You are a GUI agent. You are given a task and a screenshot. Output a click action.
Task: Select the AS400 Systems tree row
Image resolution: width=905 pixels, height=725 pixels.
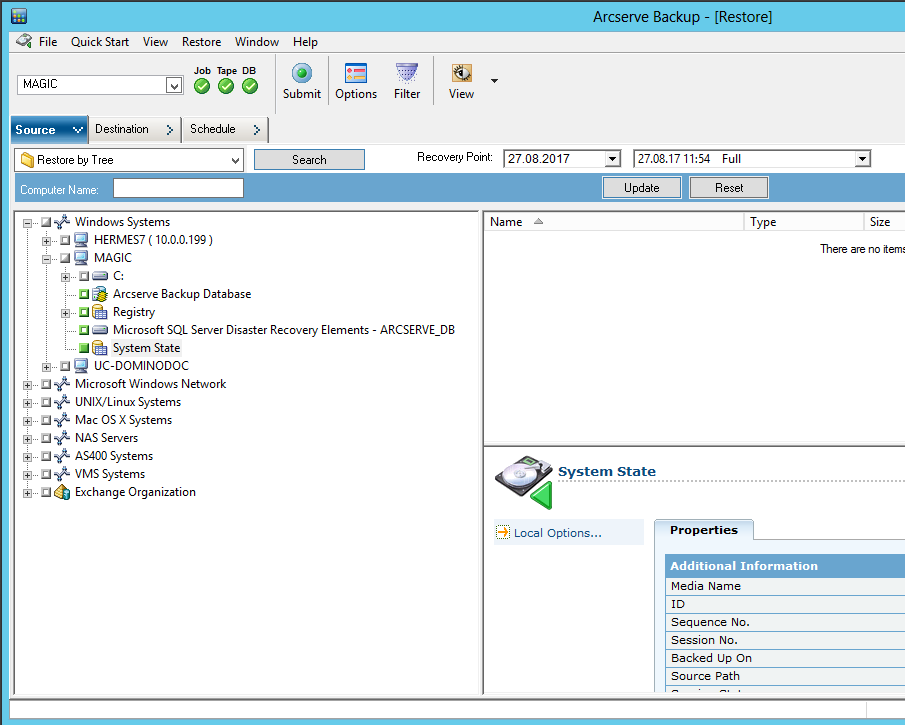[x=114, y=456]
